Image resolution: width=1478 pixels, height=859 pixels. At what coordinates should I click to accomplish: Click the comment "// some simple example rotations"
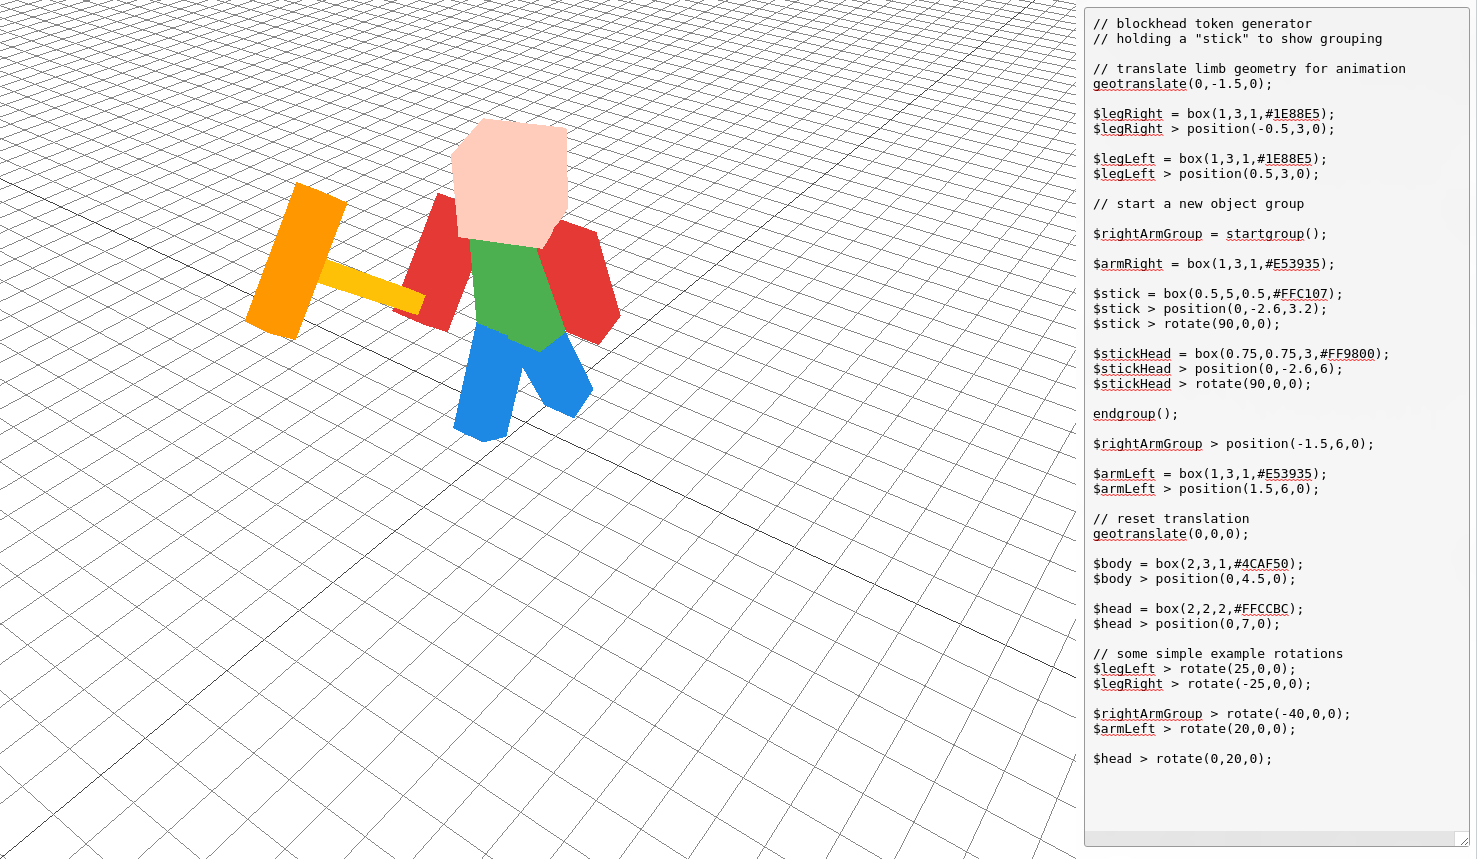point(1218,654)
